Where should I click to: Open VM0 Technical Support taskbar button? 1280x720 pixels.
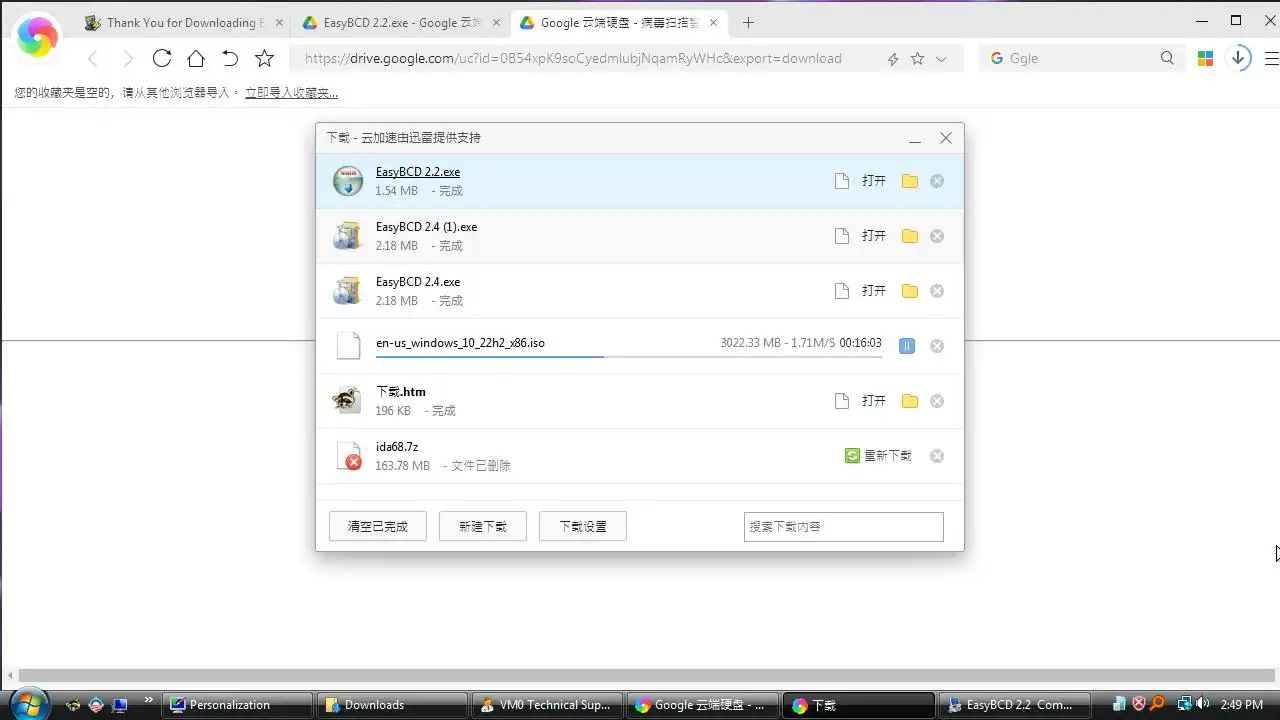click(547, 705)
